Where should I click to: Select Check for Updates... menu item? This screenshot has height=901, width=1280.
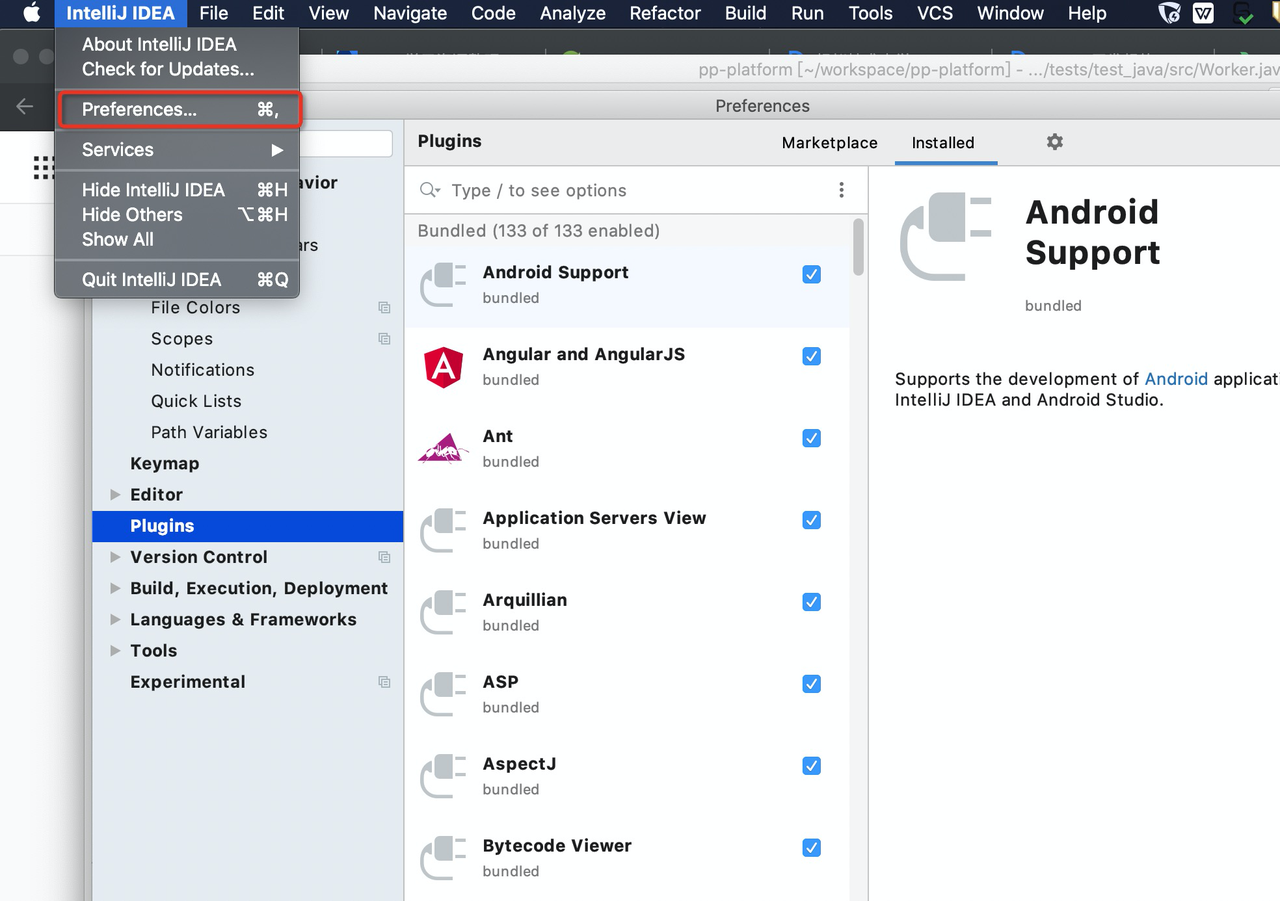pyautogui.click(x=178, y=69)
